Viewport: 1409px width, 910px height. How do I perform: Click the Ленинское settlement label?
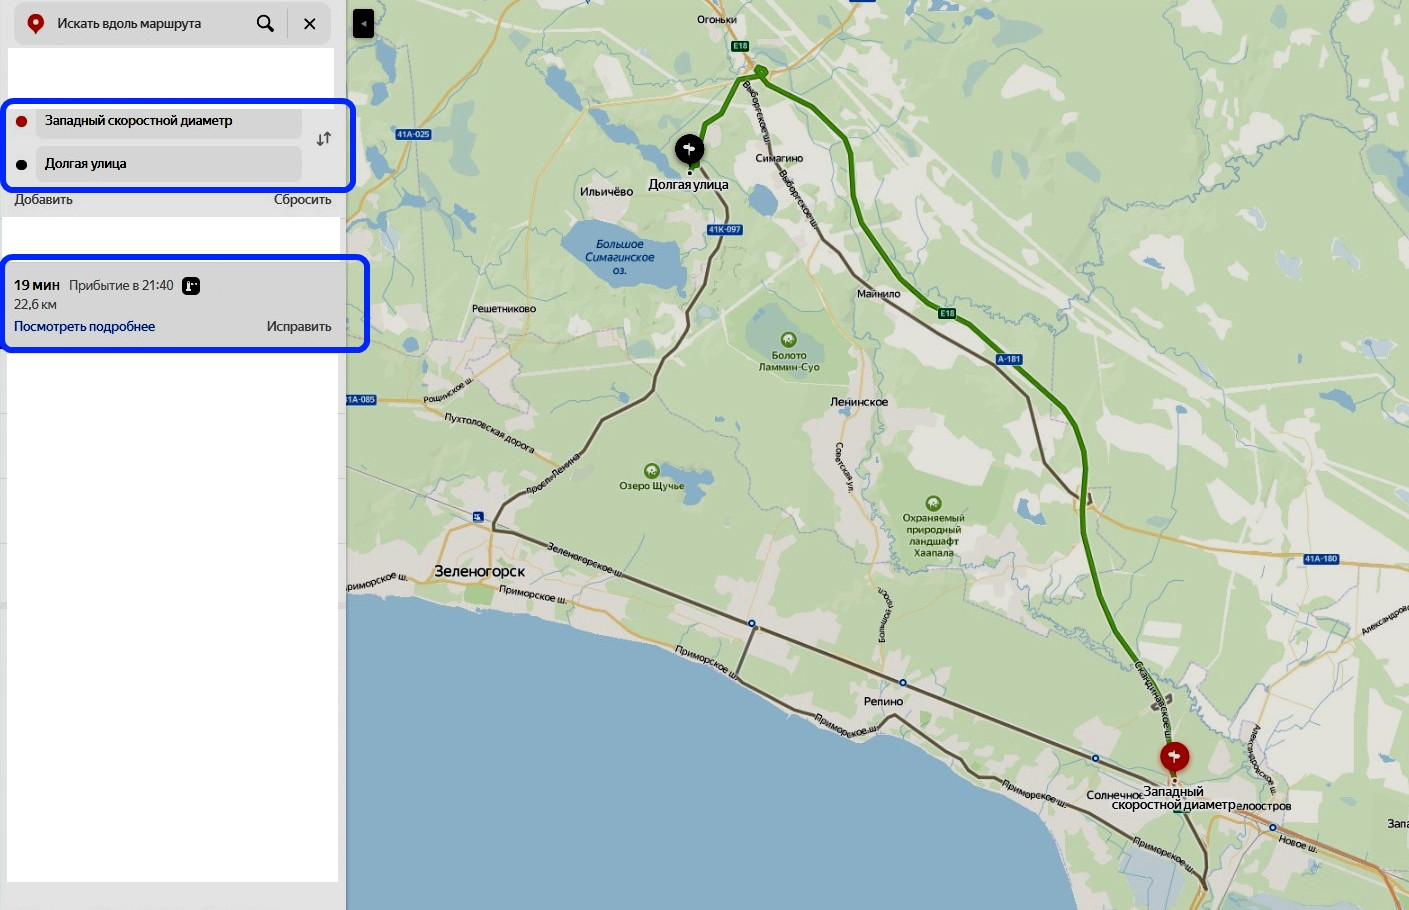(x=859, y=402)
